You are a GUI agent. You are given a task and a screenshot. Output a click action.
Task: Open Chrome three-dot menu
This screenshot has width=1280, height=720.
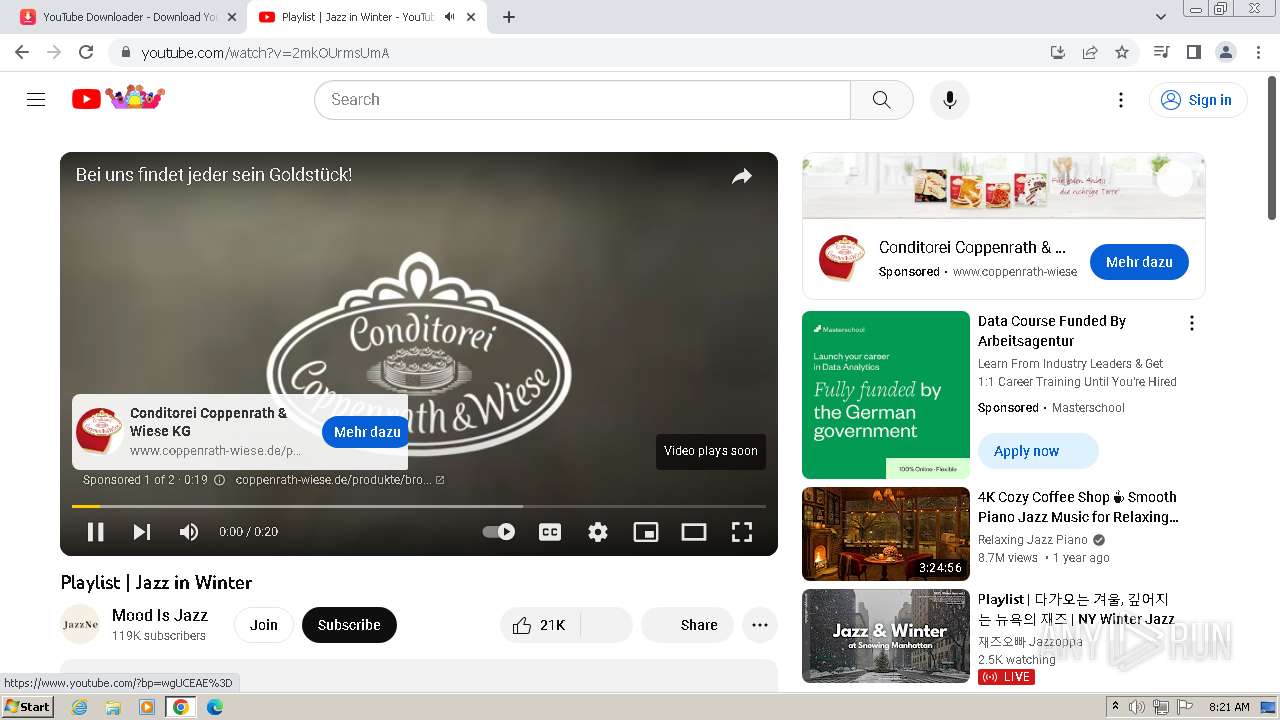pos(1258,52)
